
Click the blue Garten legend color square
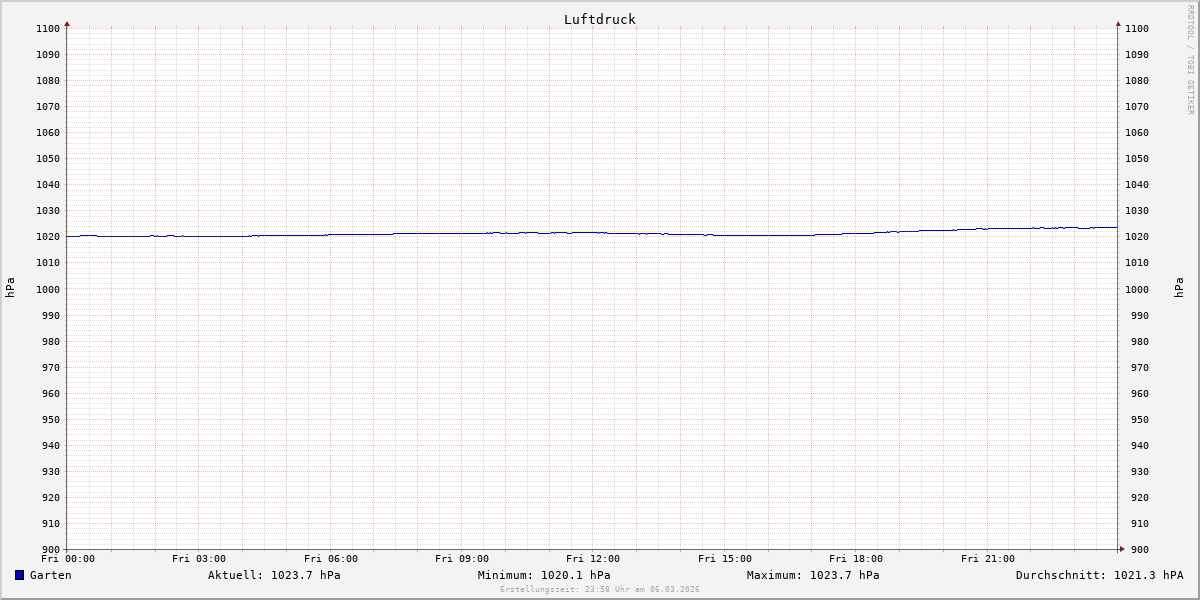[x=19, y=575]
